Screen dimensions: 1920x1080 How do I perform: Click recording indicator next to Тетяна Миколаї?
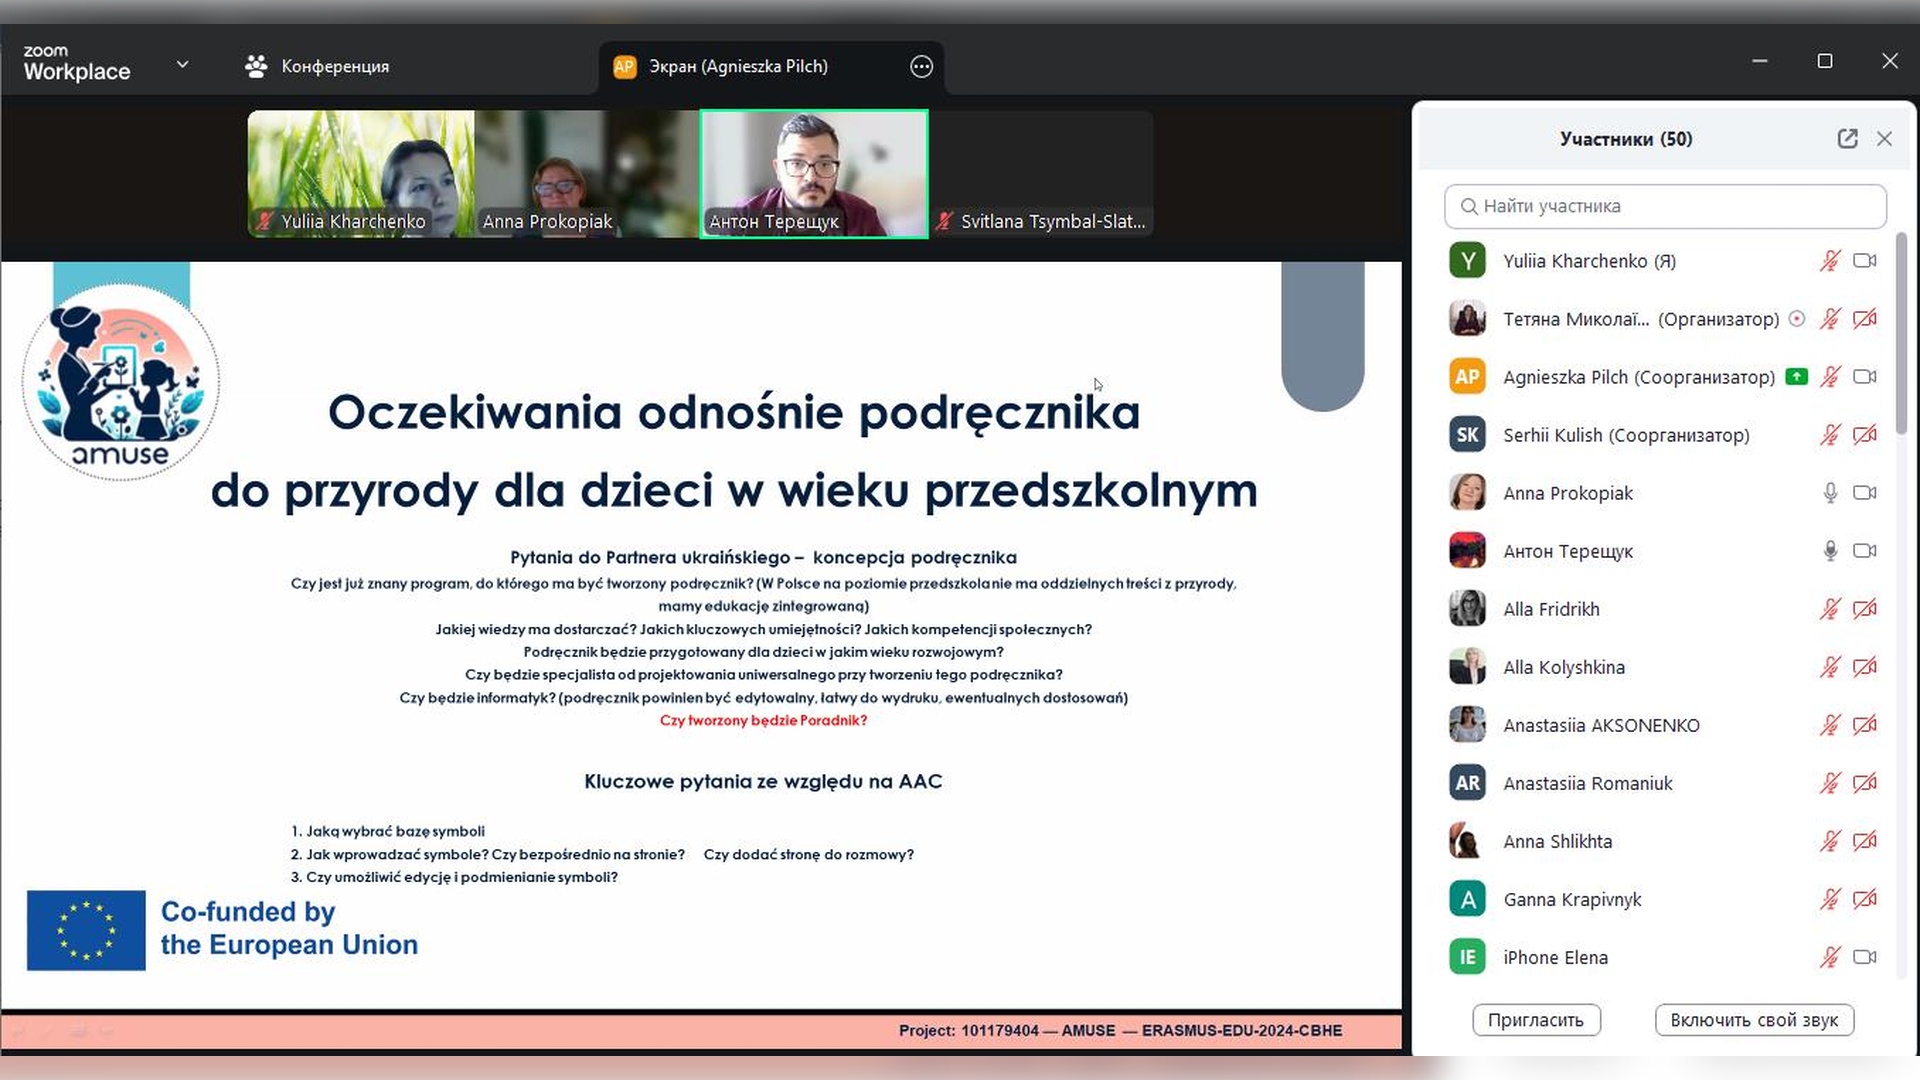pos(1797,319)
